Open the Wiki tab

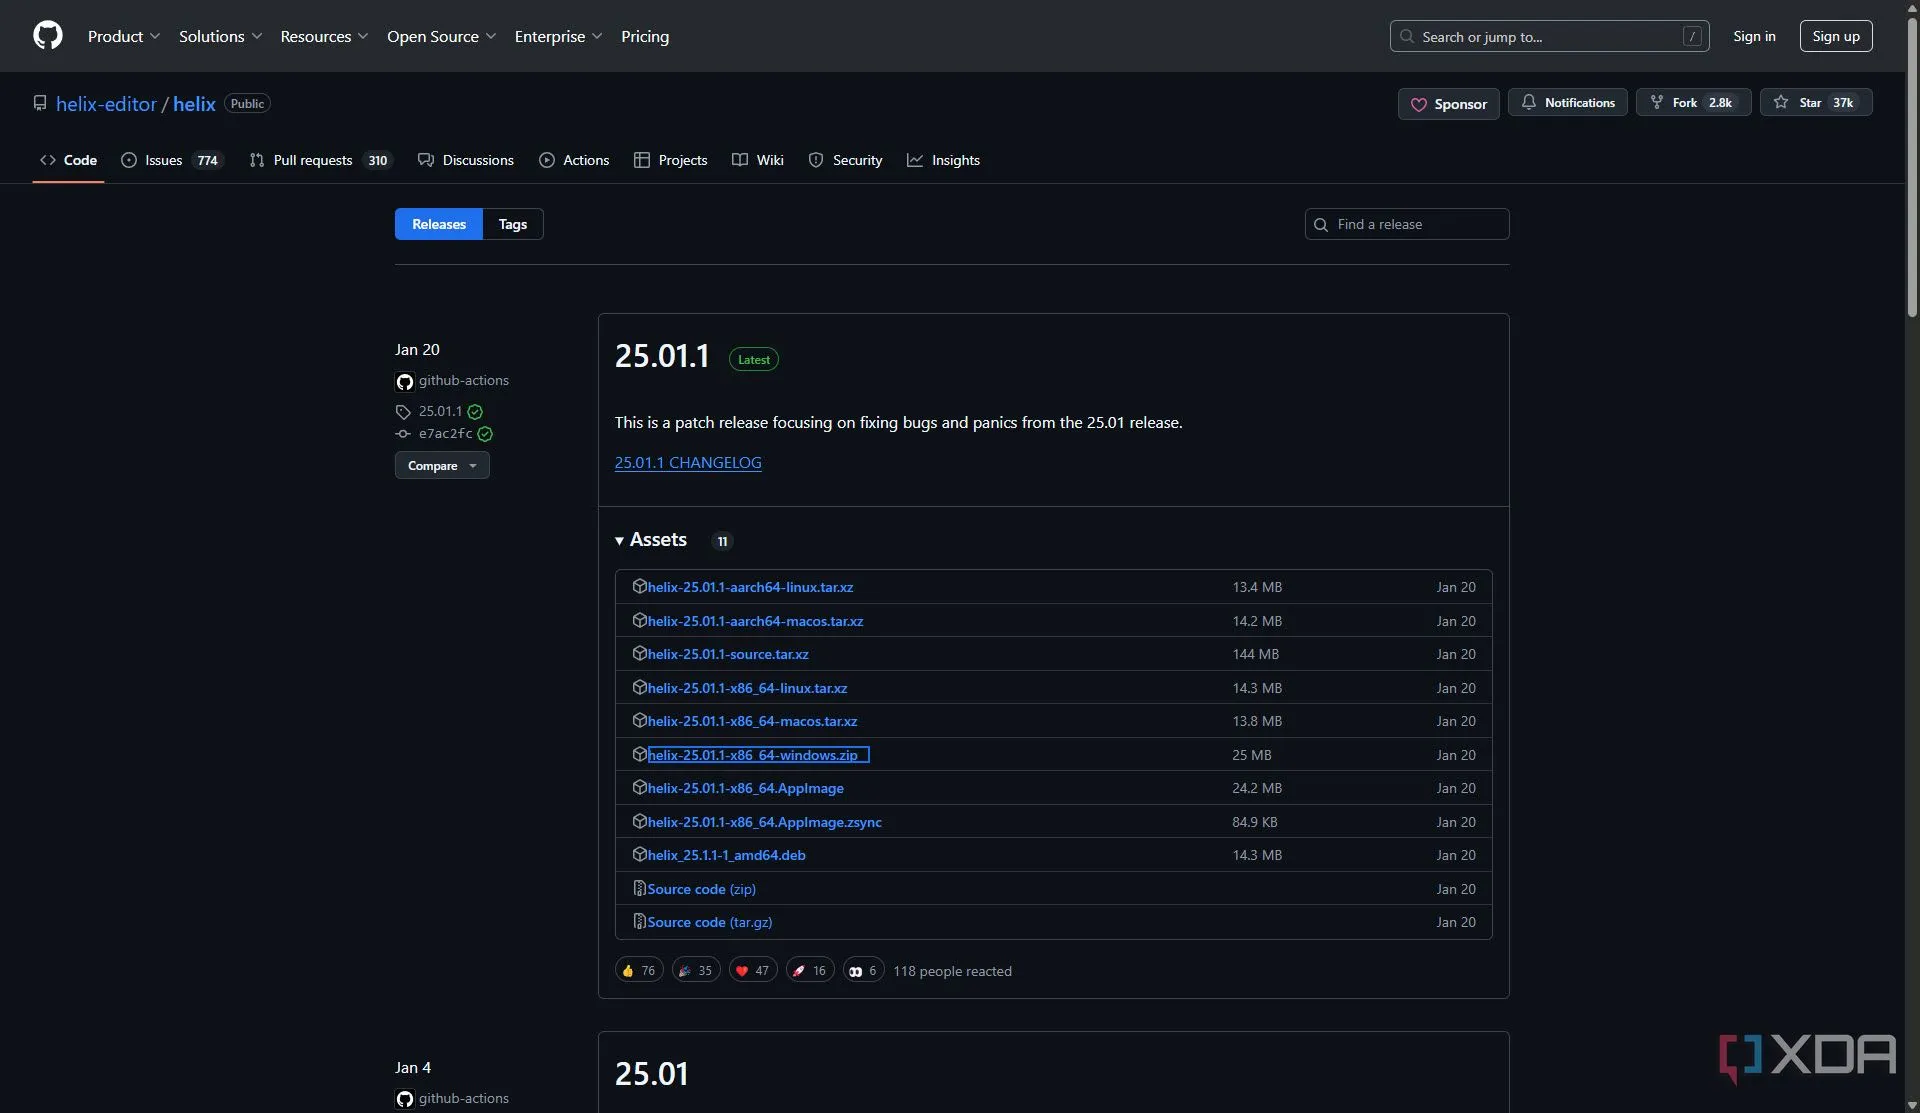(758, 160)
